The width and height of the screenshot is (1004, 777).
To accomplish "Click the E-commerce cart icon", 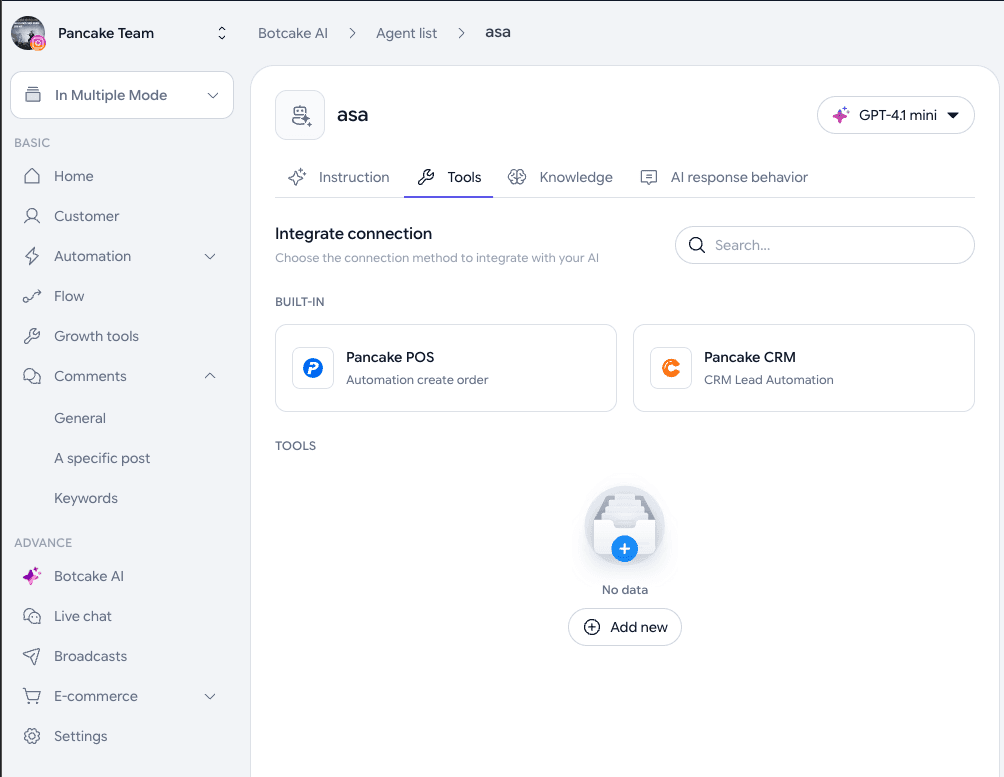I will 32,696.
